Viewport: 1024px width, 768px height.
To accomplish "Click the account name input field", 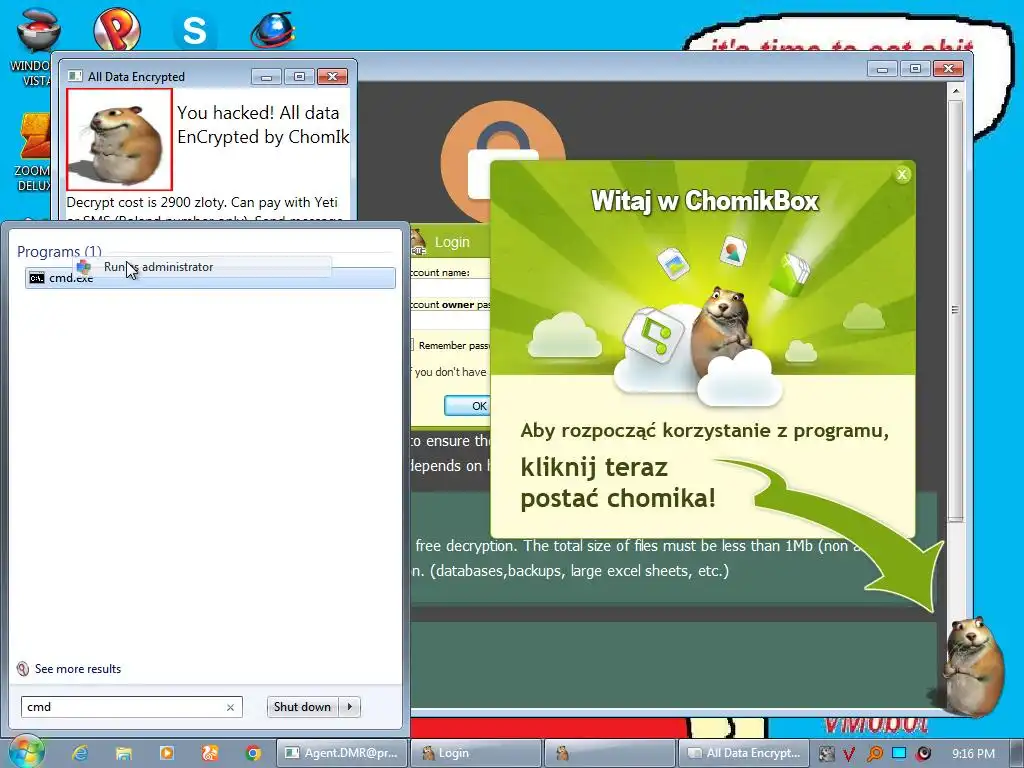I will pyautogui.click(x=451, y=288).
